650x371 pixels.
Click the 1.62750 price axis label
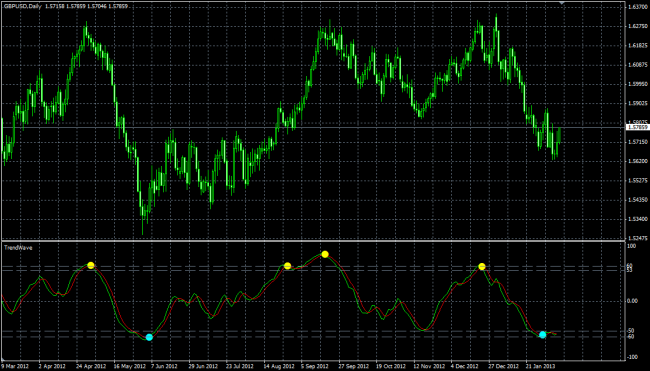[638, 26]
